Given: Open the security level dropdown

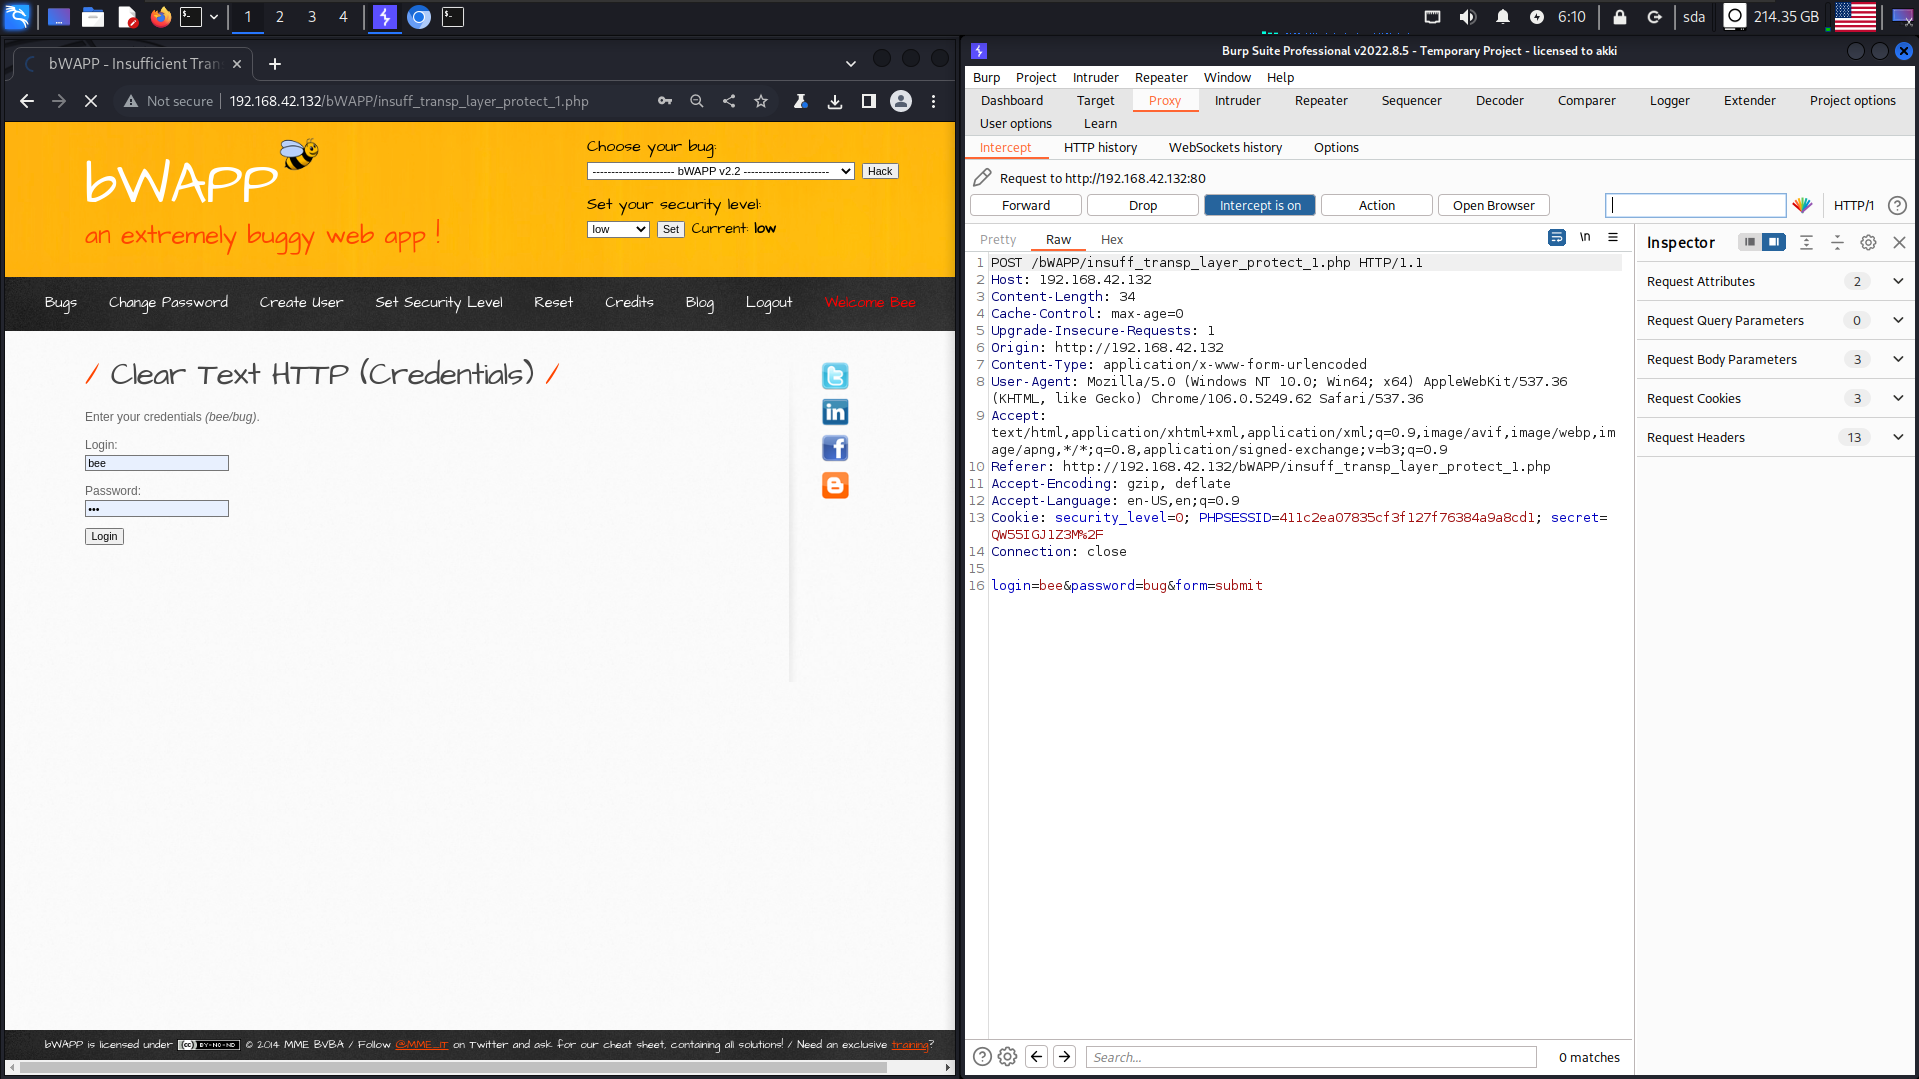Looking at the screenshot, I should (x=618, y=229).
